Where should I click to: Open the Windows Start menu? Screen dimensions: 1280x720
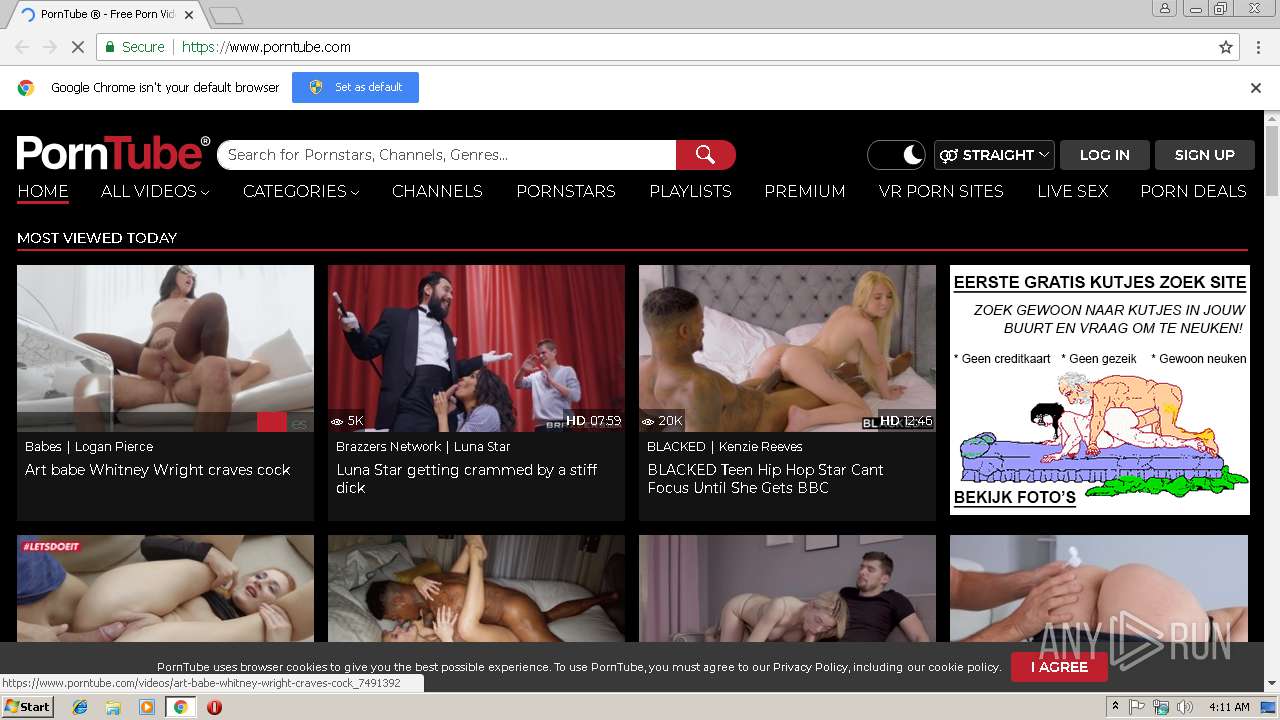27,707
